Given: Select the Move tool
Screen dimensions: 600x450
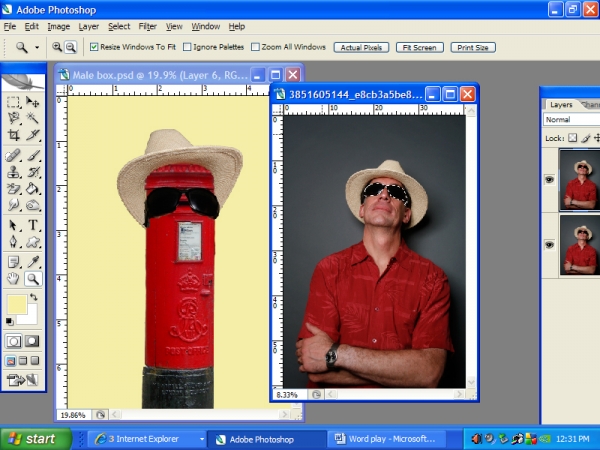Looking at the screenshot, I should pyautogui.click(x=33, y=102).
